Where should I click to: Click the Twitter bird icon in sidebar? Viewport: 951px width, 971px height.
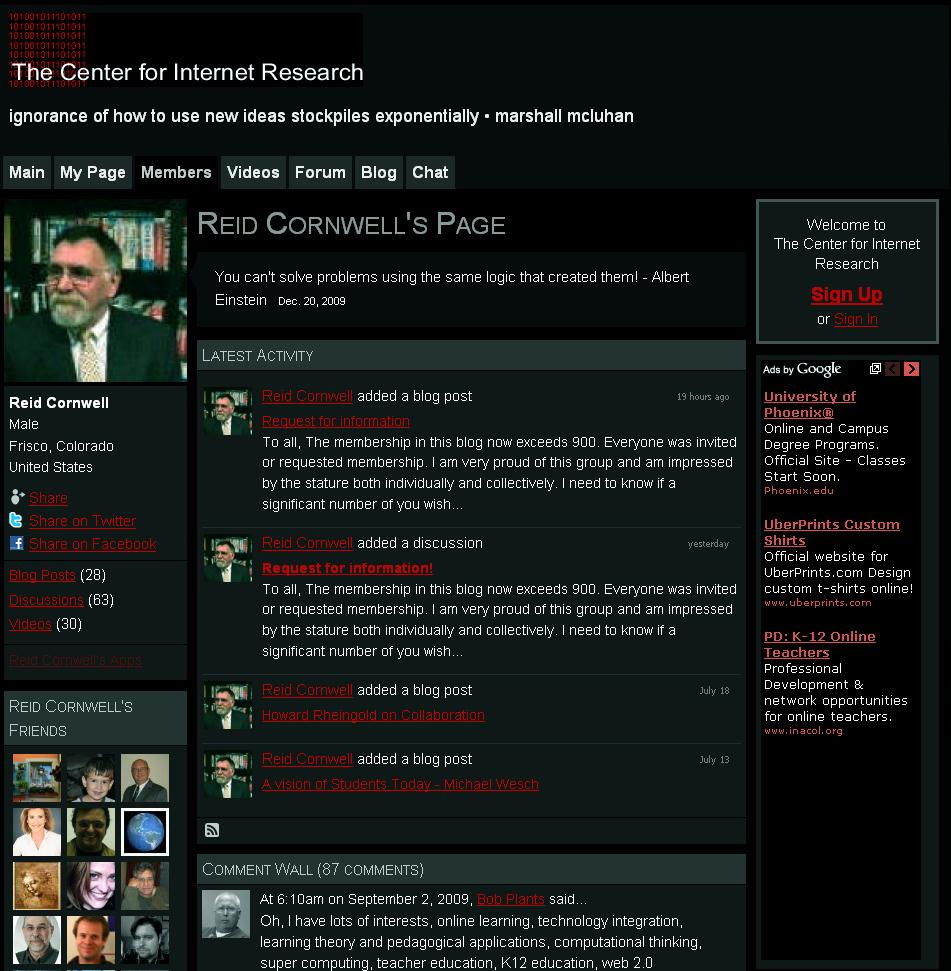coord(16,520)
